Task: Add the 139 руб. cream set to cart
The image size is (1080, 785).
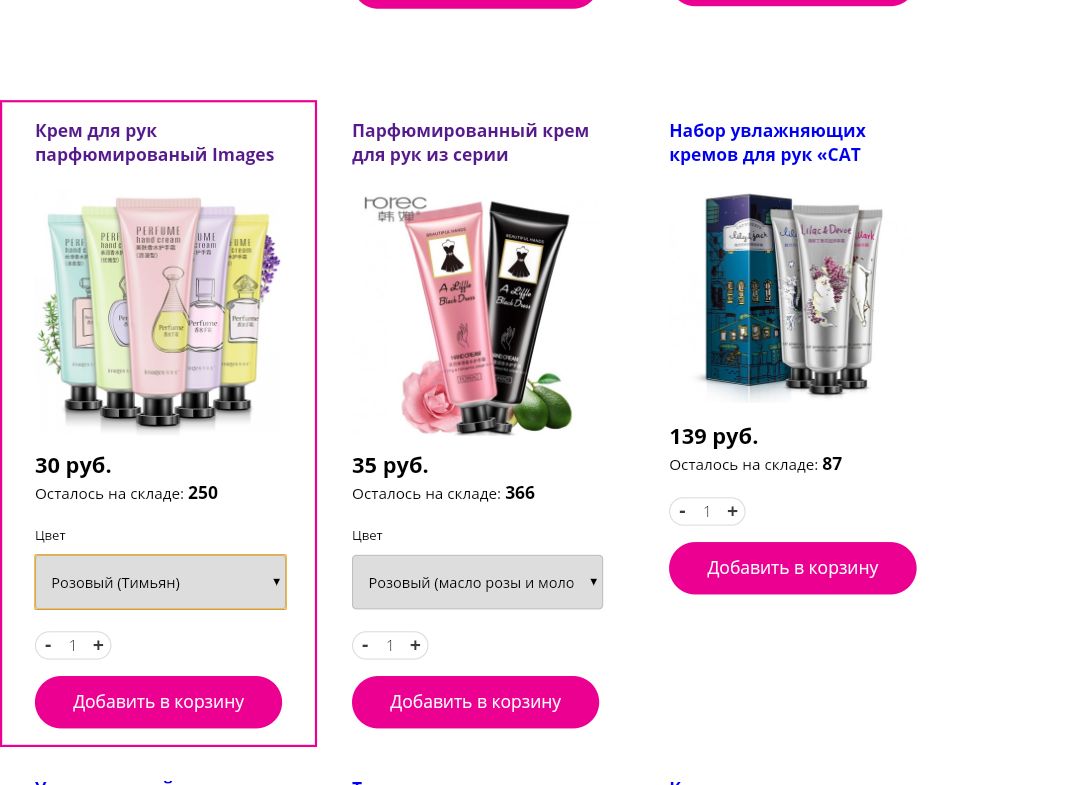Action: (x=793, y=568)
